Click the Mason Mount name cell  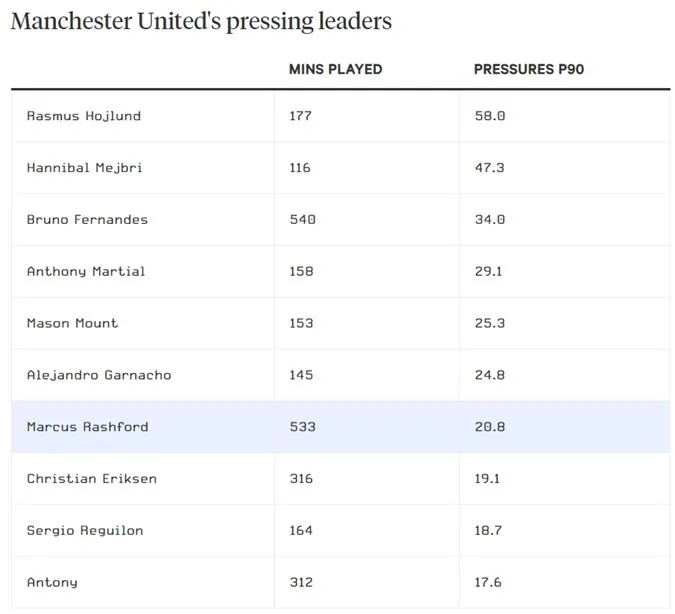click(x=72, y=323)
